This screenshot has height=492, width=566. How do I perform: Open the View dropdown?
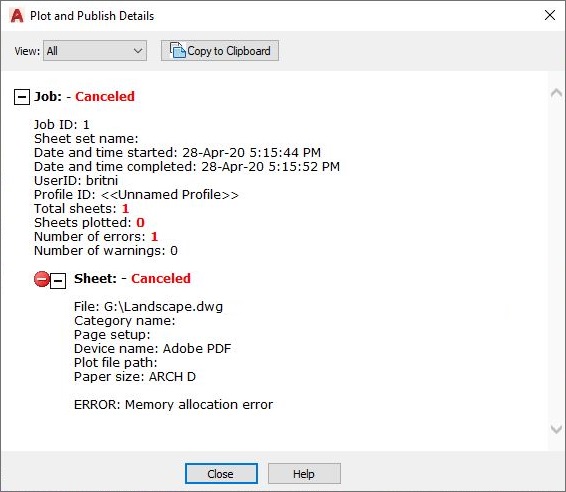95,51
